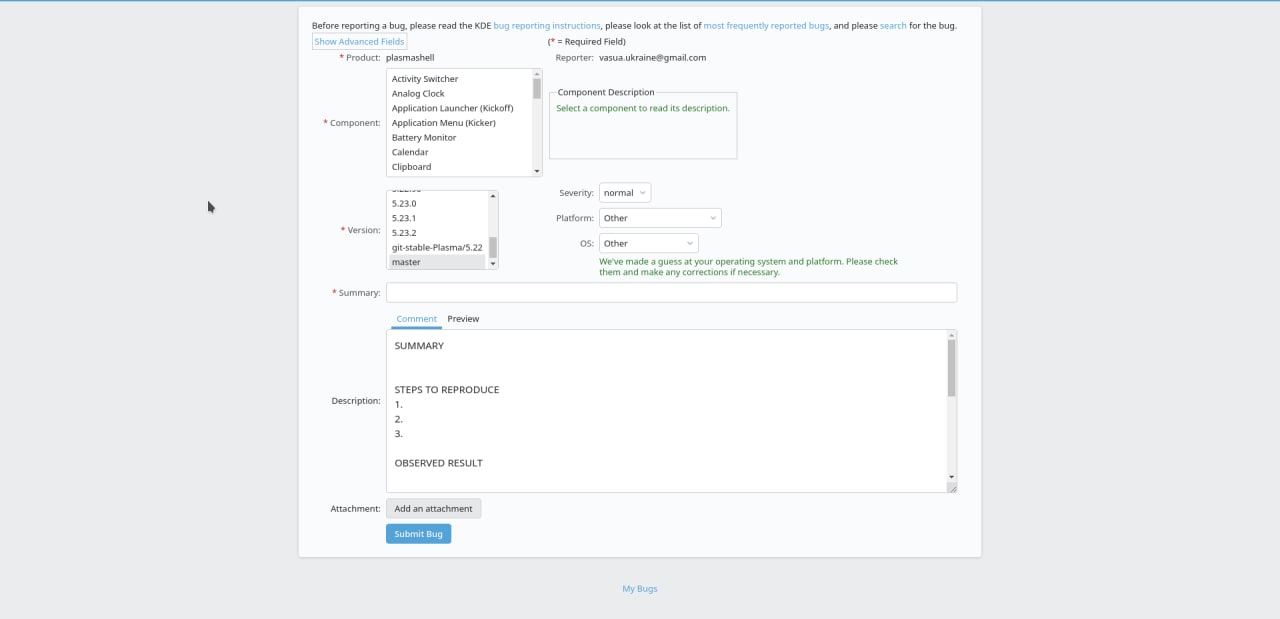Open the My Bugs link
This screenshot has width=1280, height=619.
point(640,589)
